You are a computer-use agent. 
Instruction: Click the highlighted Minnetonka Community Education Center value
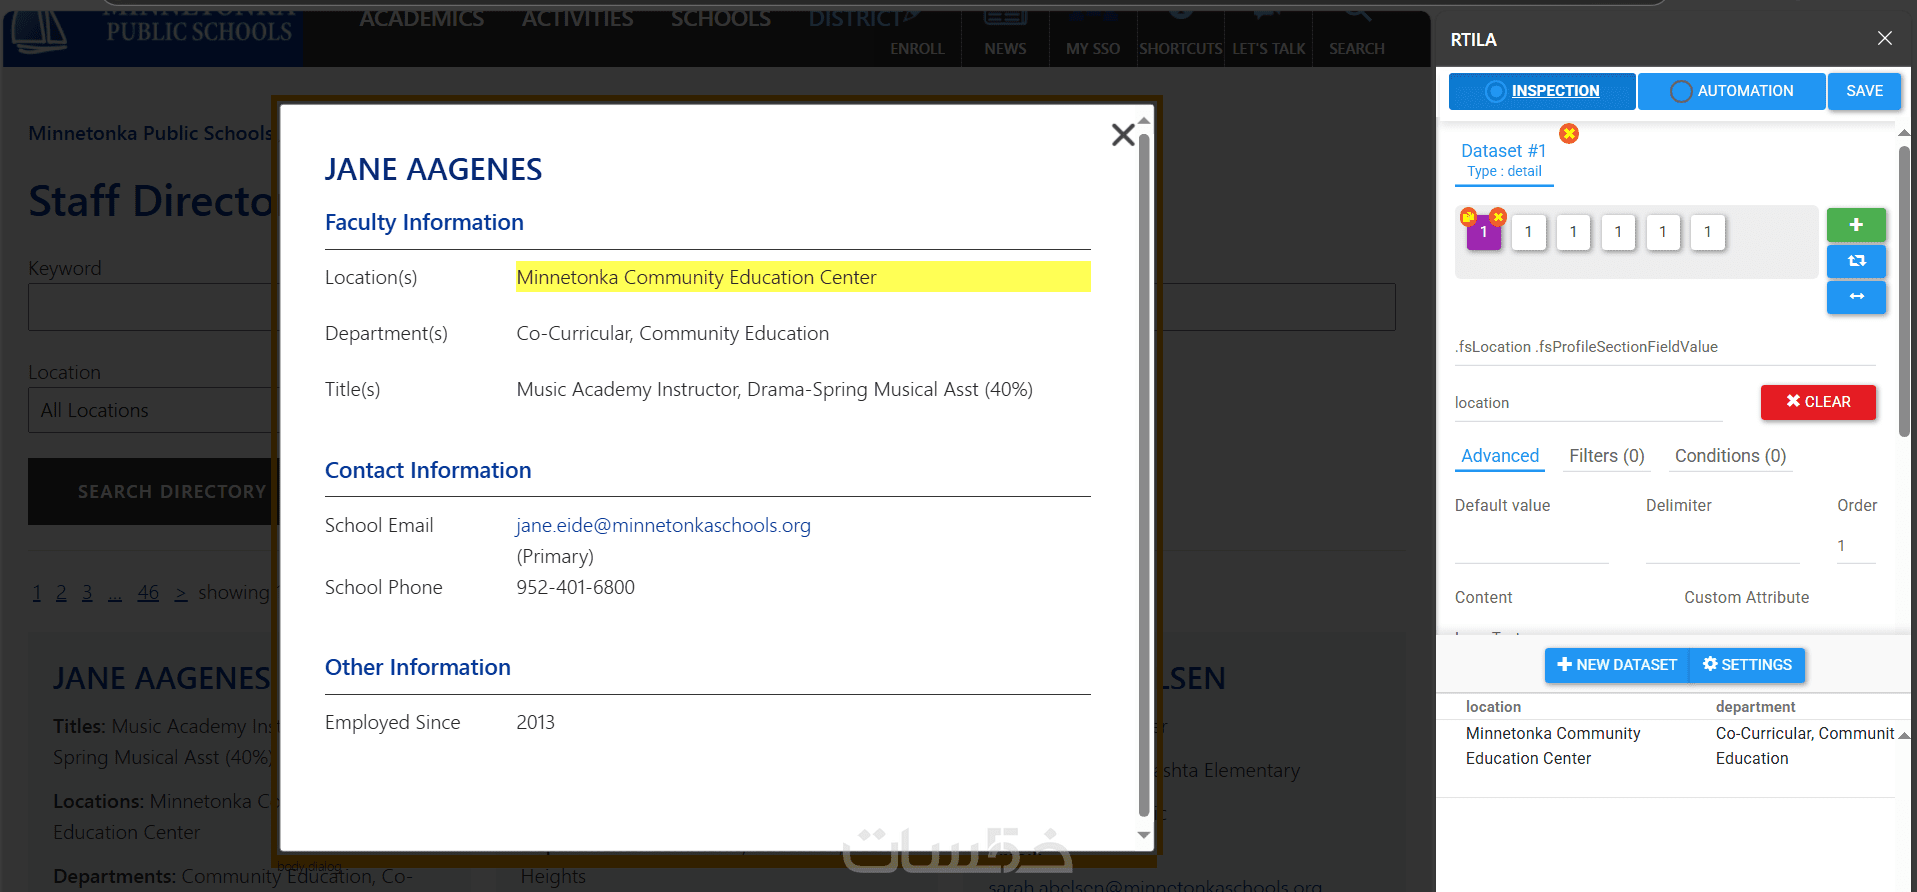pyautogui.click(x=803, y=277)
